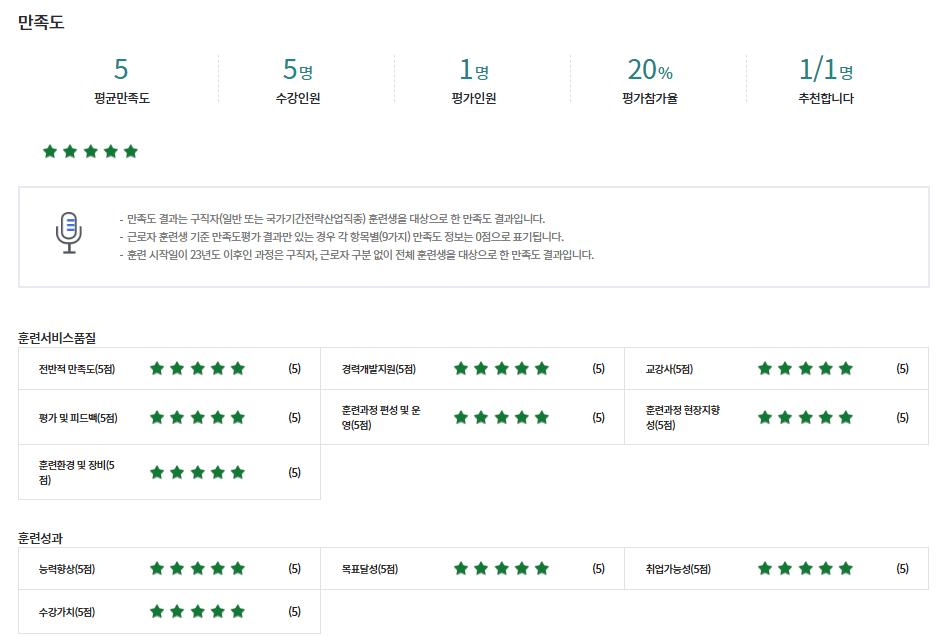Click the first star in 취업가능성 row
The width and height of the screenshot is (942, 643).
click(x=765, y=569)
